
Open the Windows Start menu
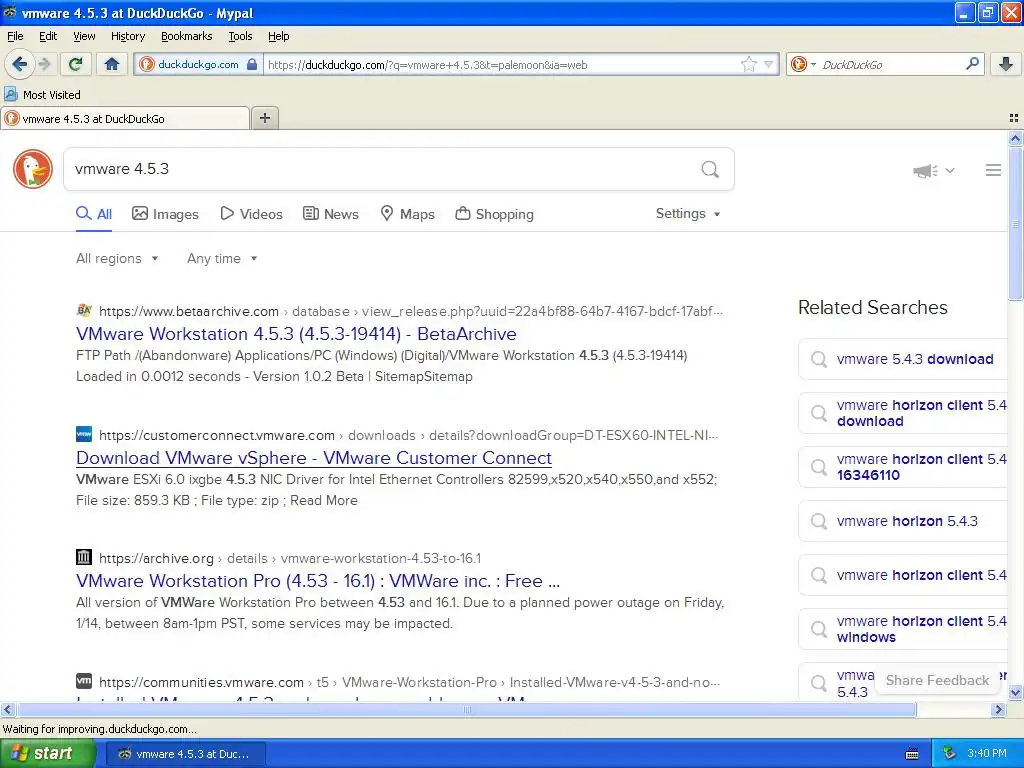(x=48, y=753)
